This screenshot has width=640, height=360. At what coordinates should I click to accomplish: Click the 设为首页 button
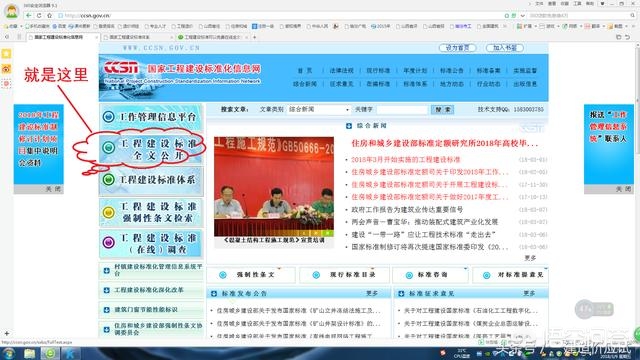pyautogui.click(x=458, y=48)
